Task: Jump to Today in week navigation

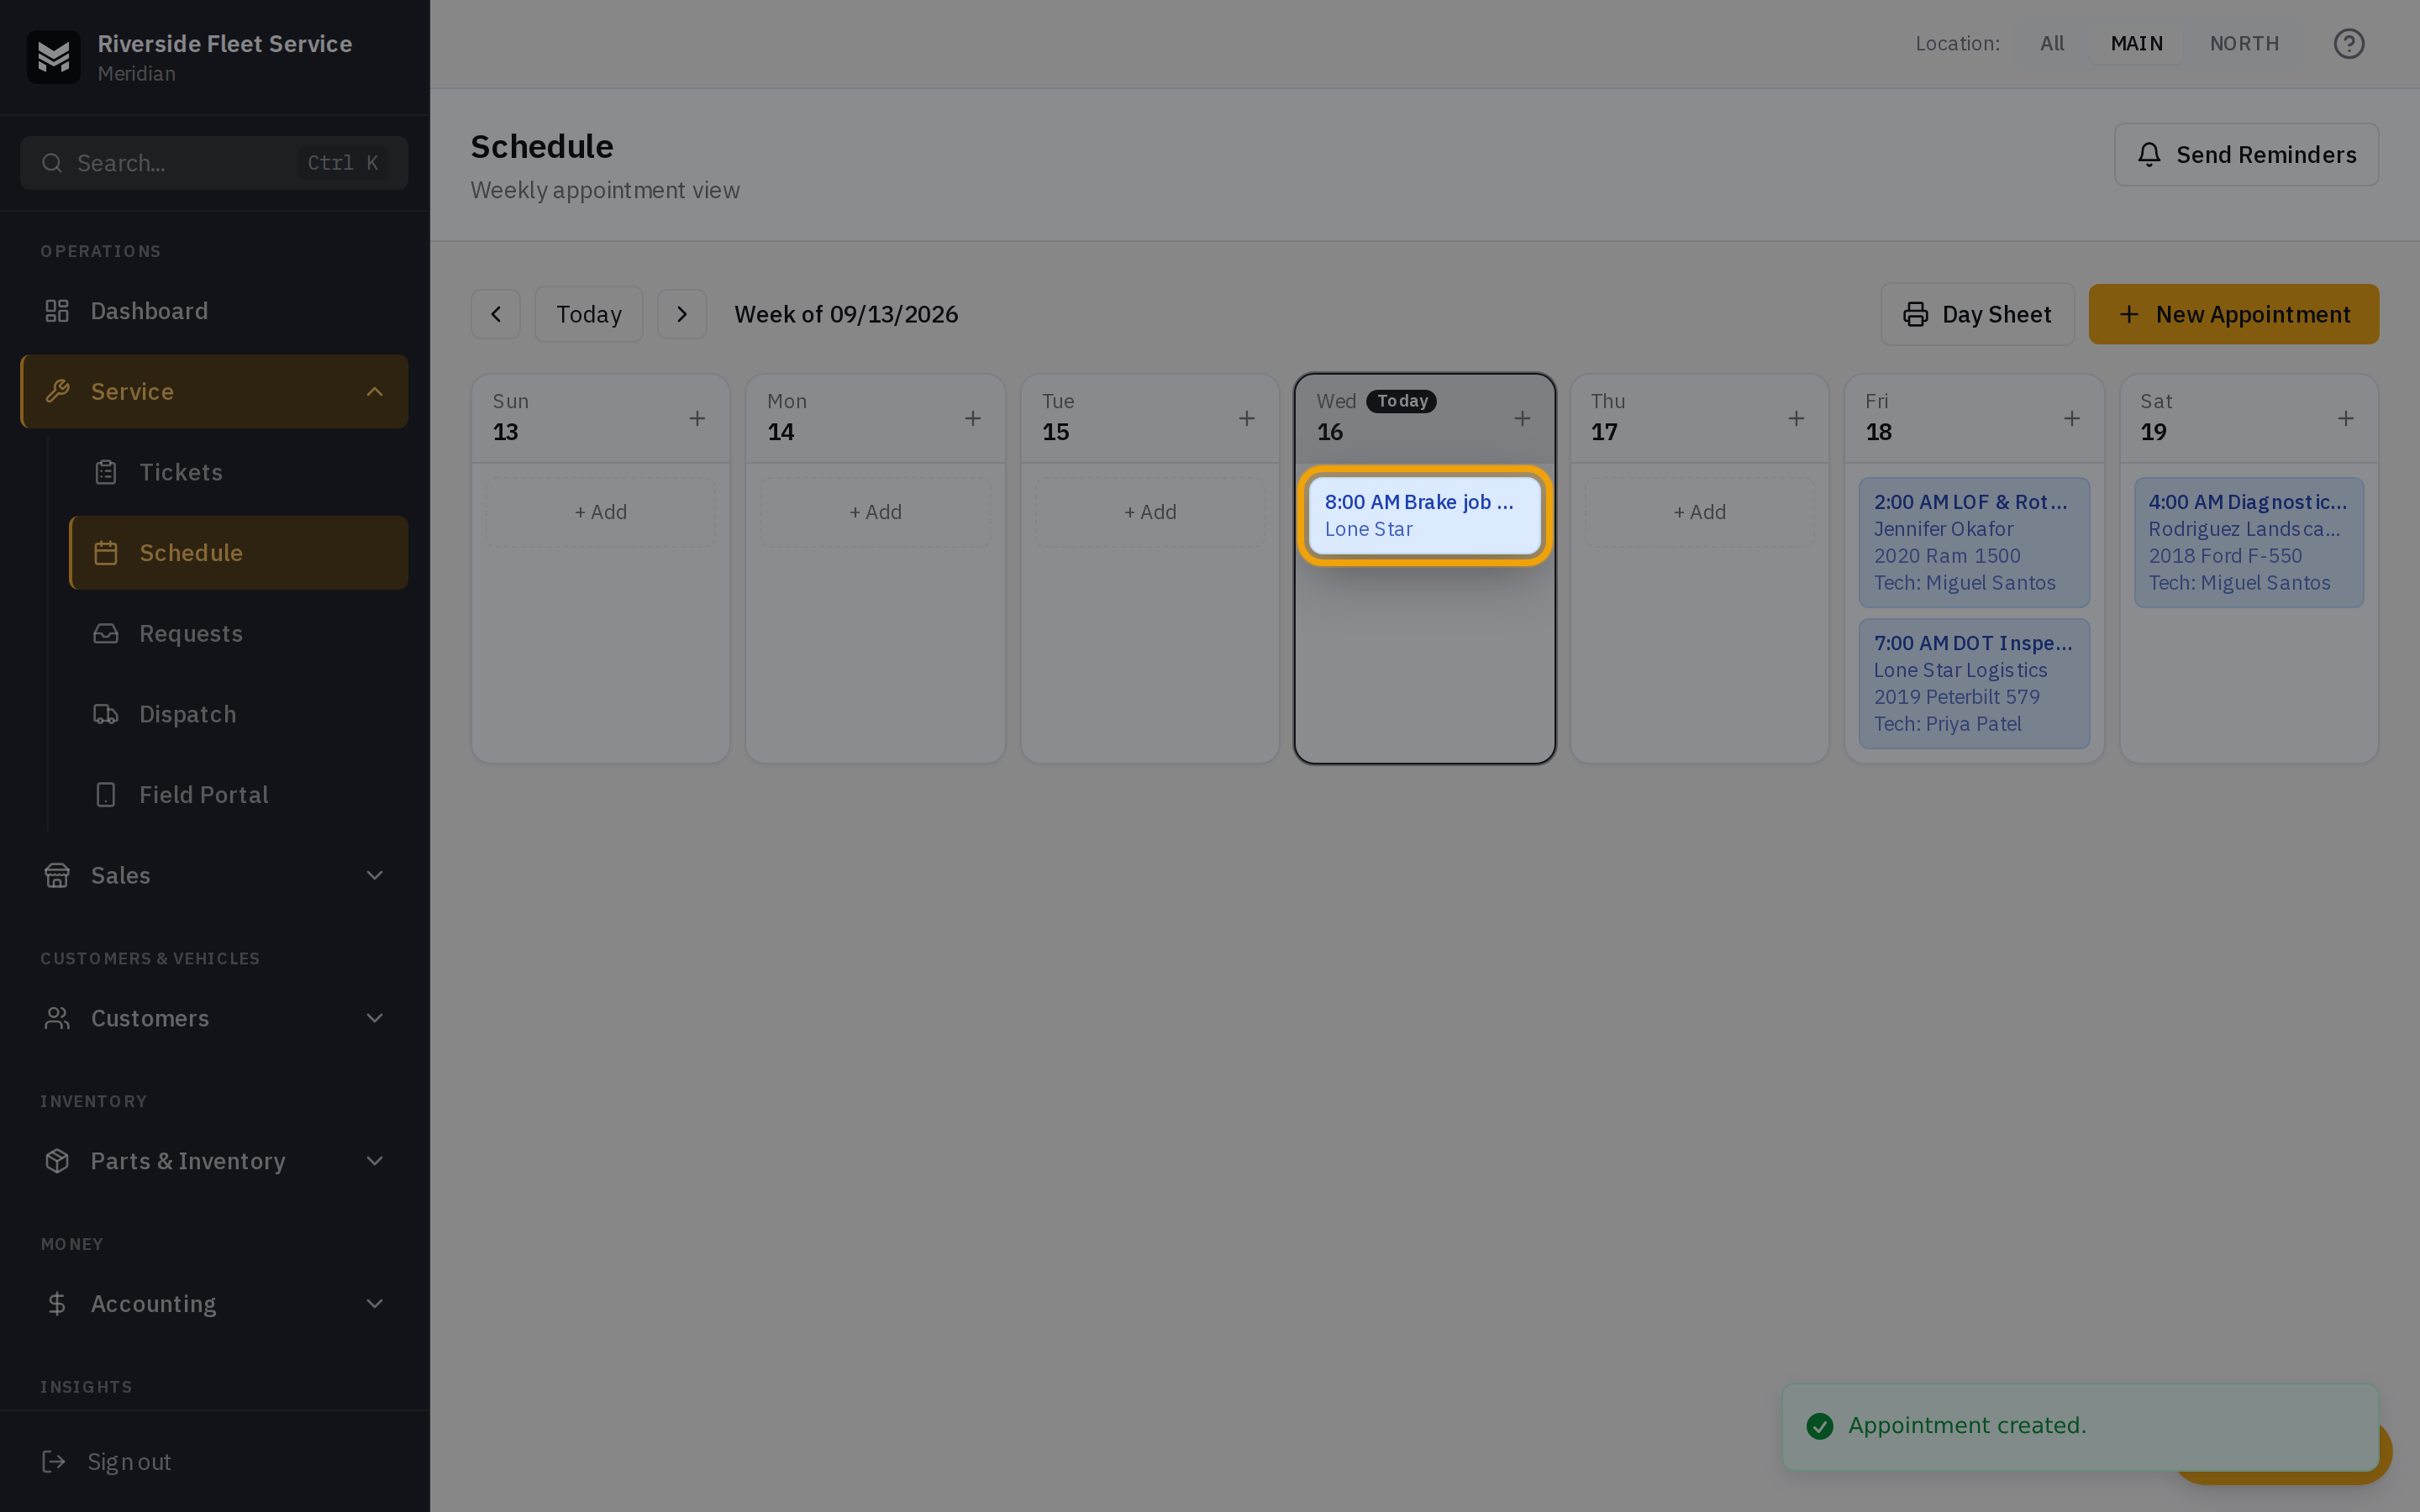Action: [x=588, y=314]
